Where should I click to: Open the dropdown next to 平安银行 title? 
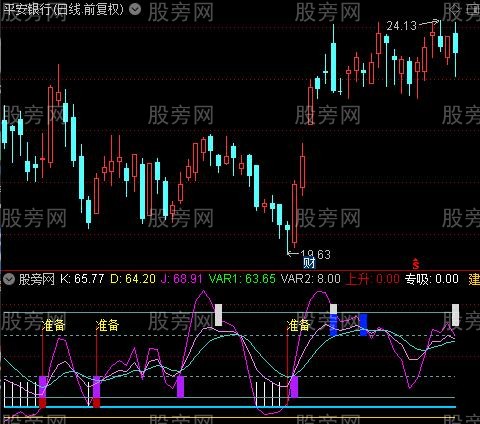click(135, 9)
